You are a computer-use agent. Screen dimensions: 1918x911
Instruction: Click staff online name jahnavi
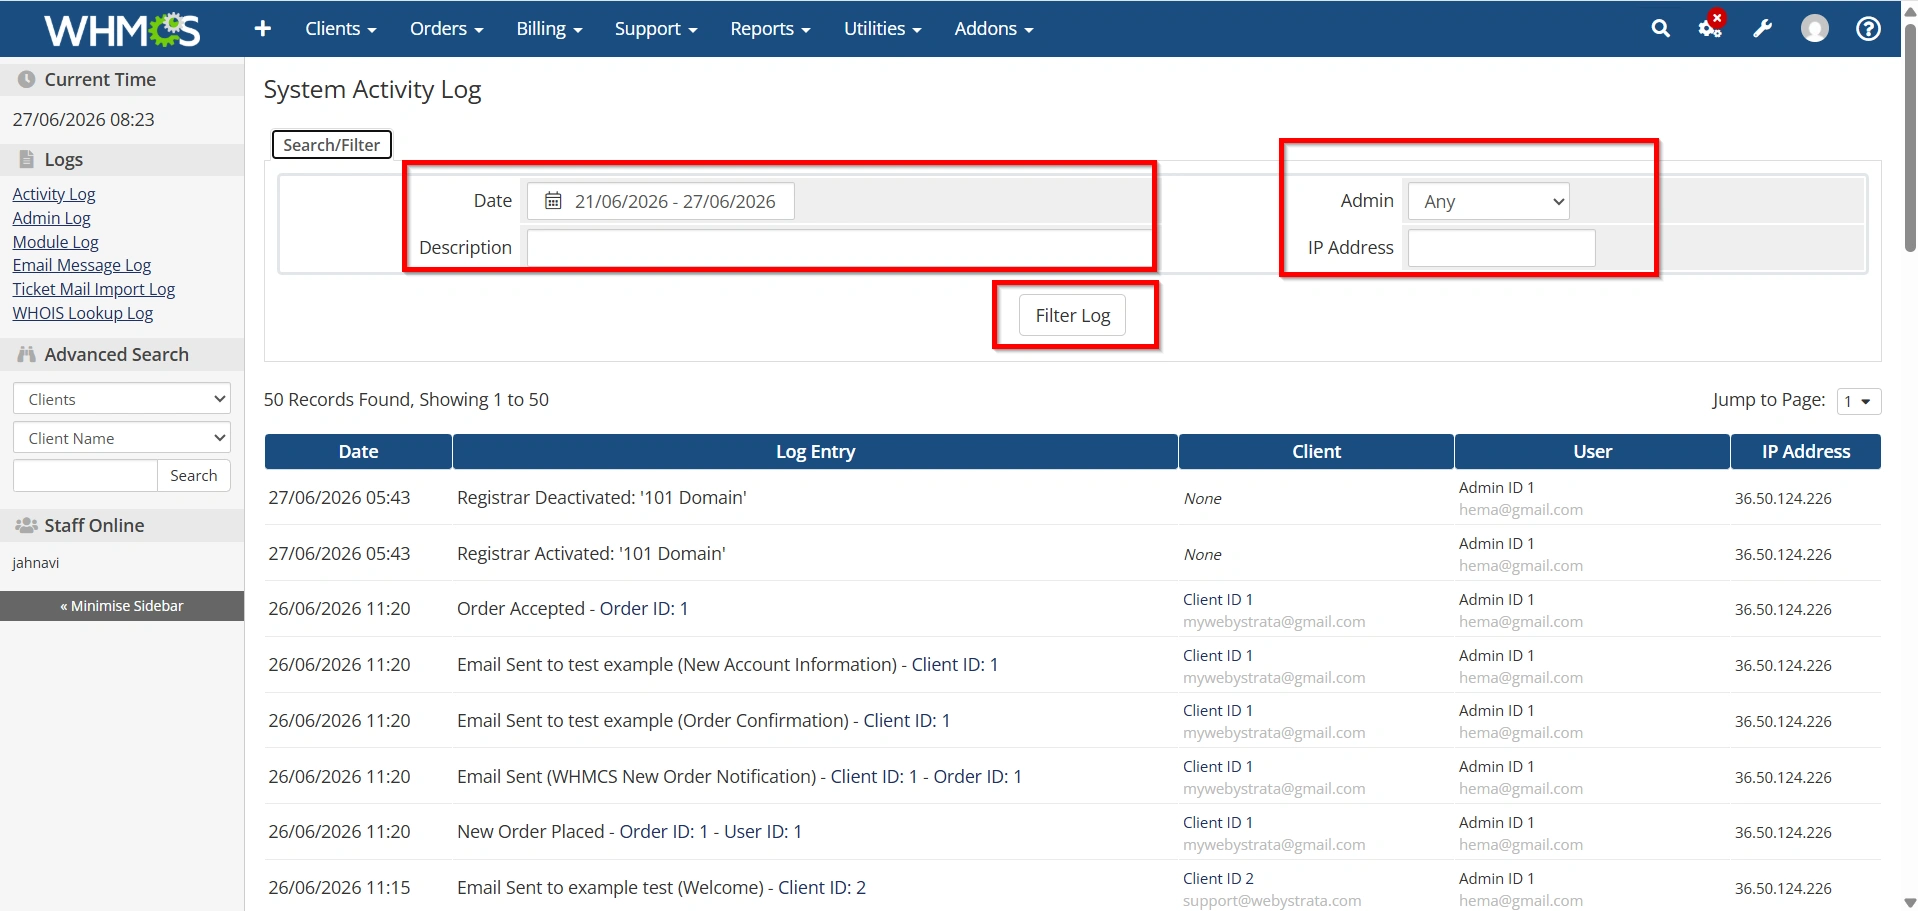pos(36,563)
